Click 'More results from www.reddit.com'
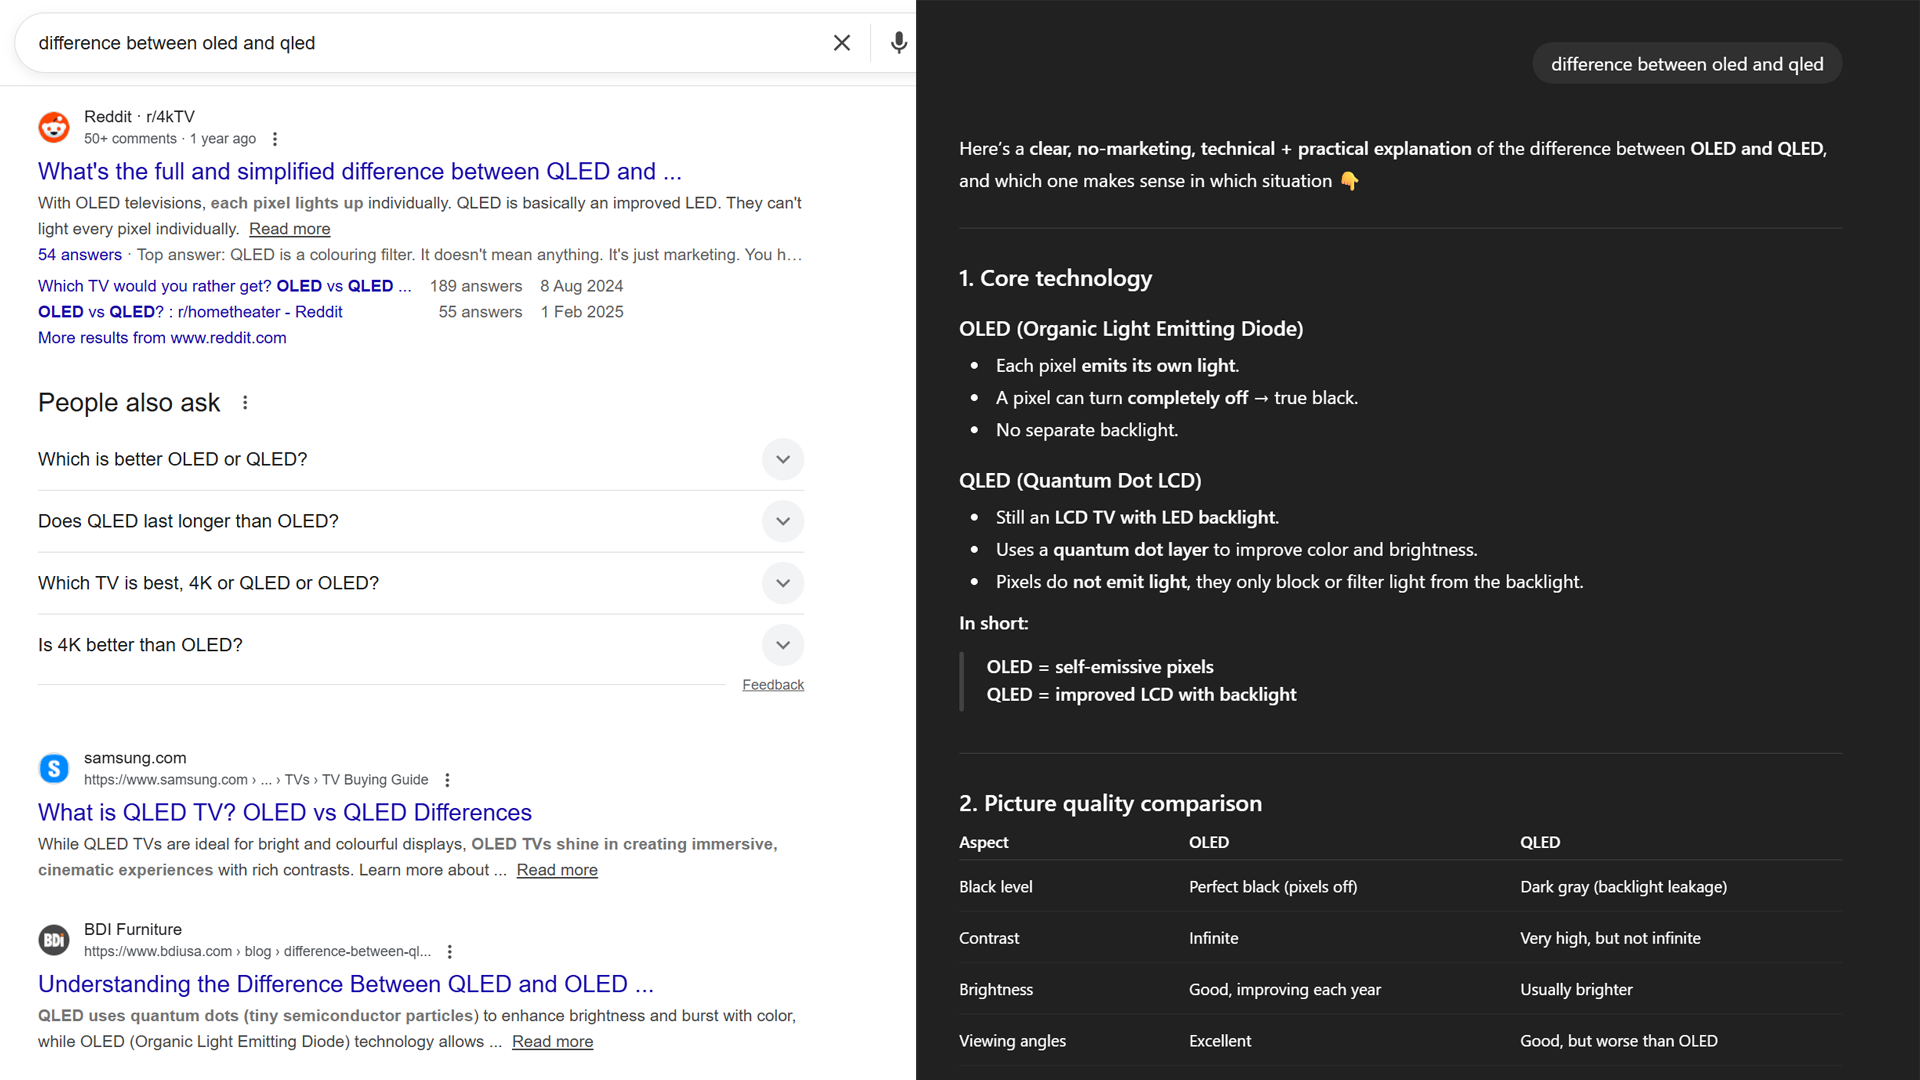Image resolution: width=1920 pixels, height=1080 pixels. click(162, 338)
